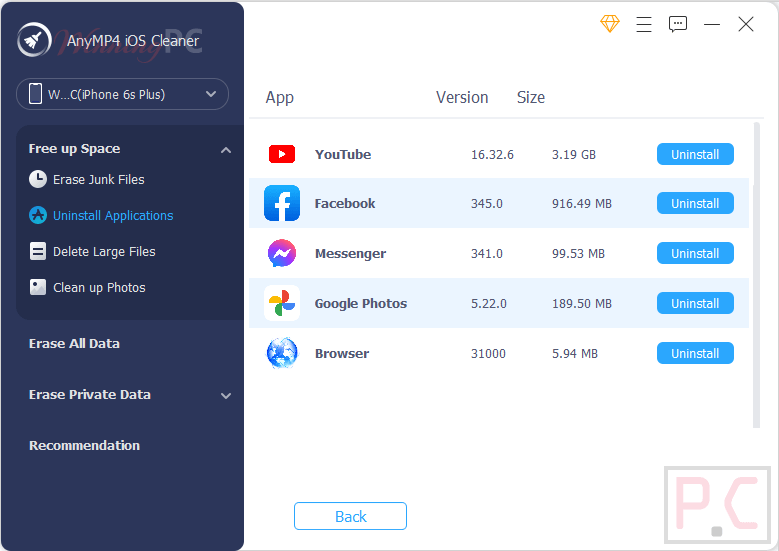Image resolution: width=779 pixels, height=551 pixels.
Task: Select the Facebook app name
Action: point(345,204)
